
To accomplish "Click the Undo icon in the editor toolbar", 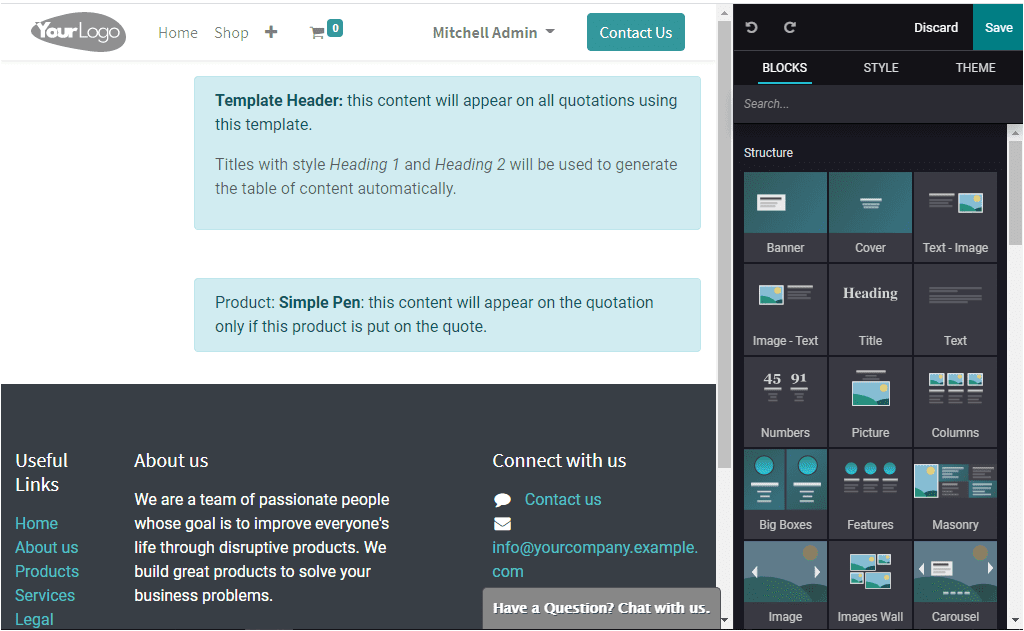I will 751,27.
